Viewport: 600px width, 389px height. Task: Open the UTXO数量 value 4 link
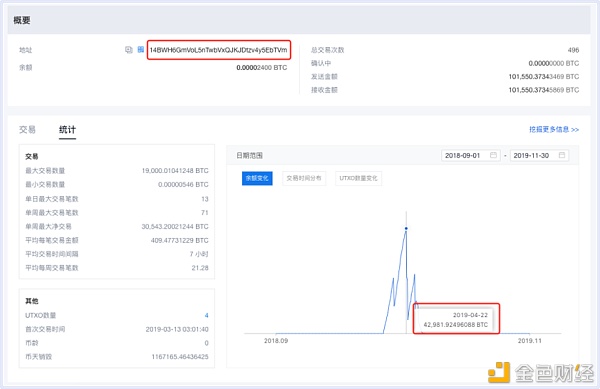pyautogui.click(x=206, y=316)
